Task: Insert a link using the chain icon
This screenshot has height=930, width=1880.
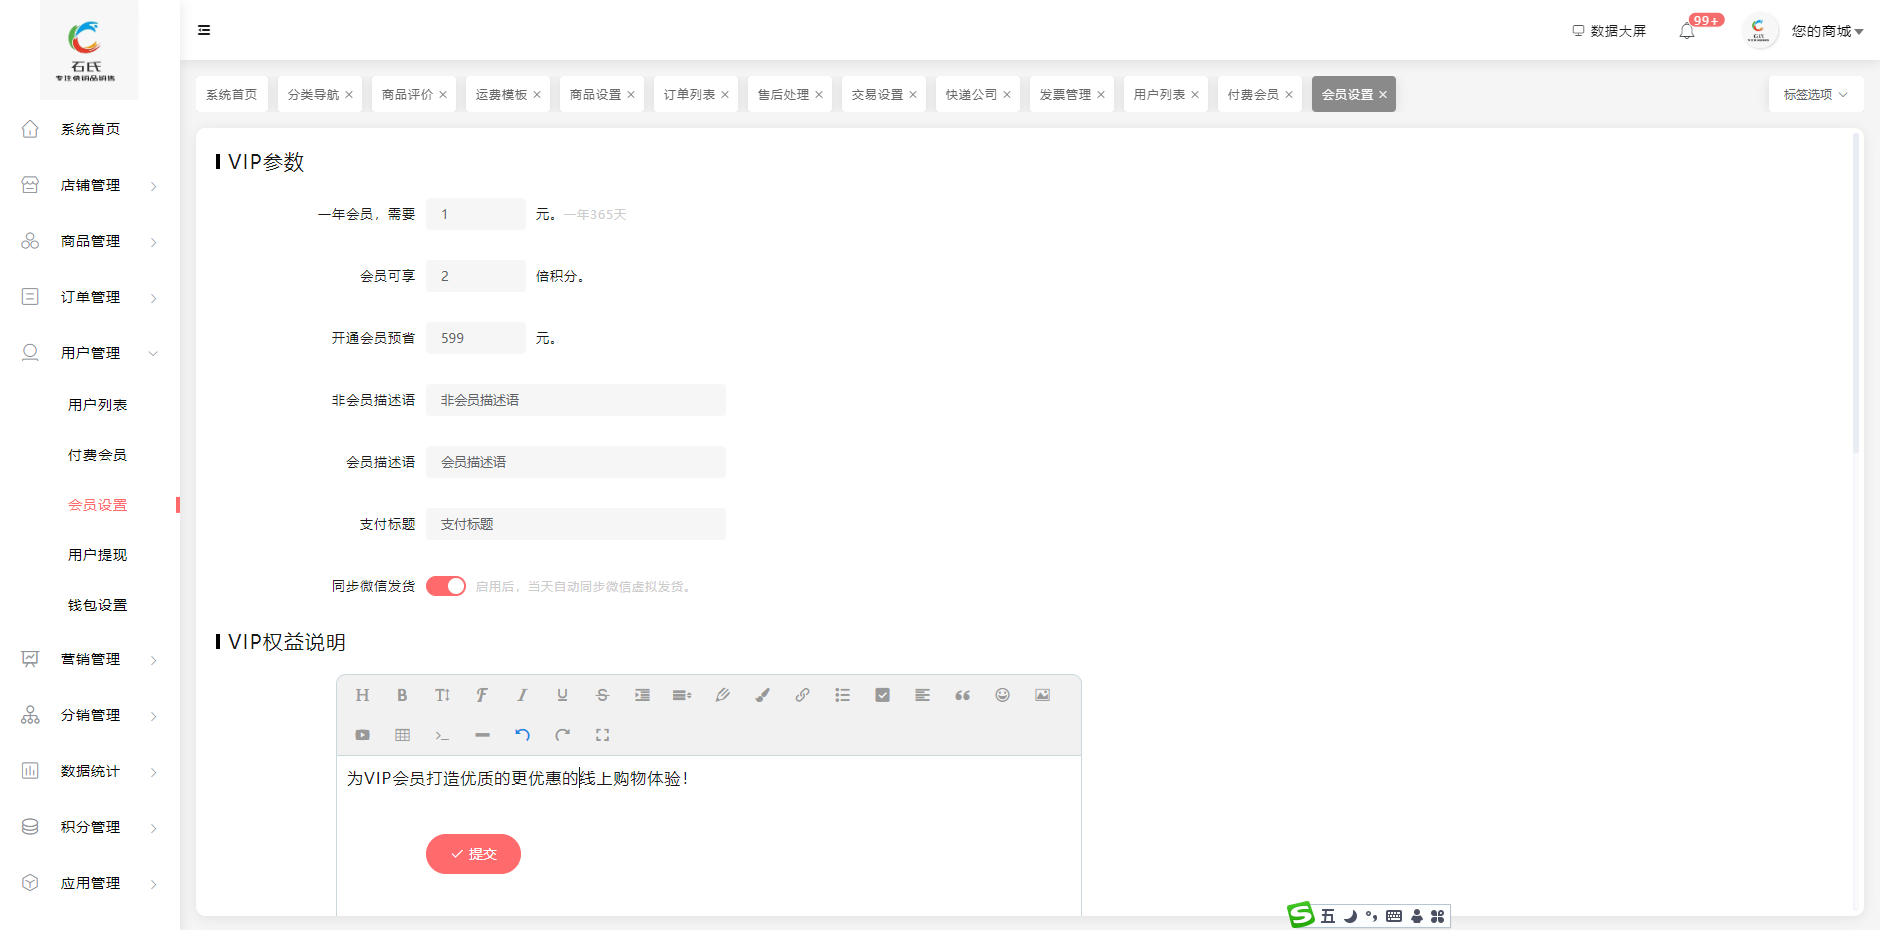Action: click(802, 695)
